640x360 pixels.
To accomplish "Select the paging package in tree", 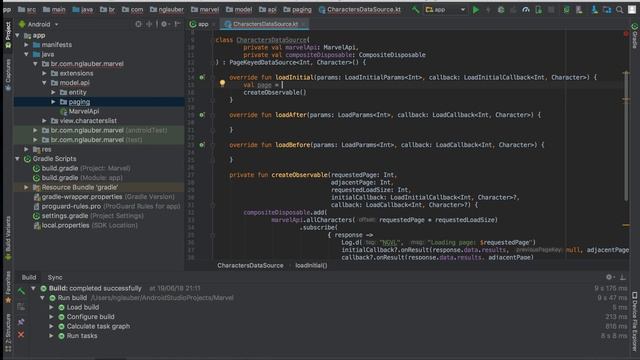I will coord(79,102).
